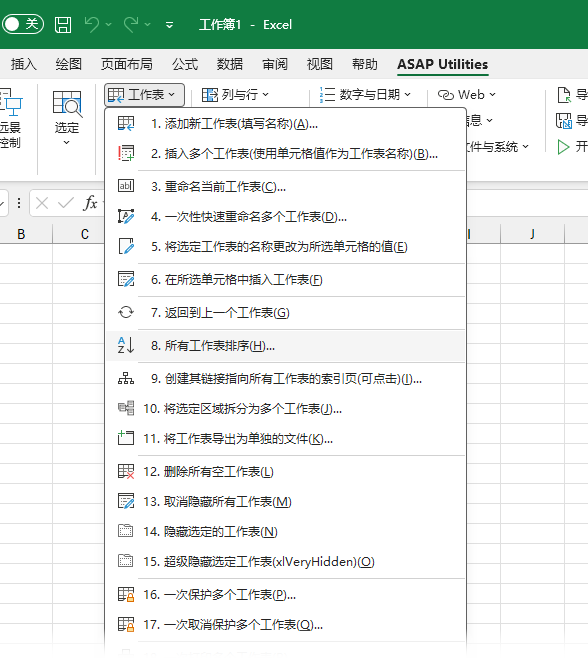Image resolution: width=588 pixels, height=659 pixels.
Task: Open the Redo history dropdown arrow
Action: (148, 25)
